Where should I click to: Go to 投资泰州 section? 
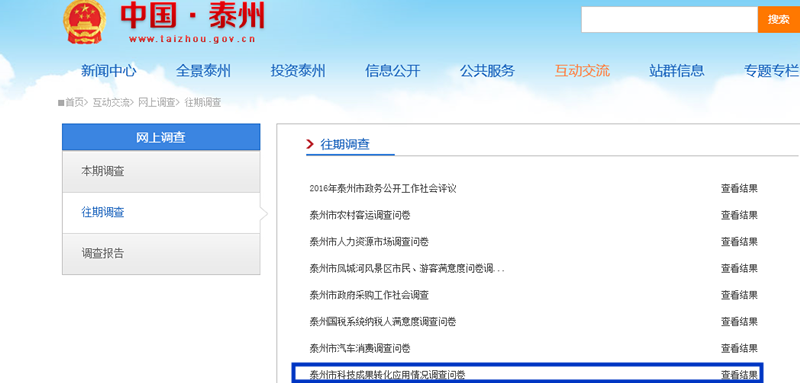coord(298,71)
